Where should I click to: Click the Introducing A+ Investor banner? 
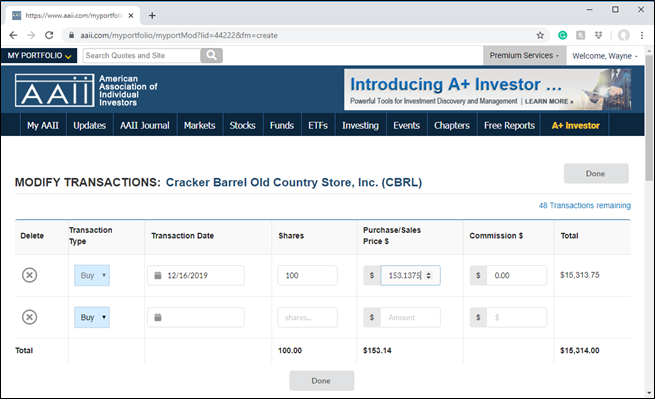487,89
